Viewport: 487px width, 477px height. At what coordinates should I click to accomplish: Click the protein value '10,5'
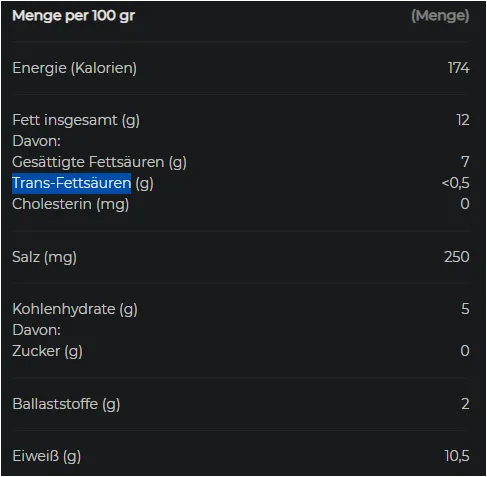click(457, 456)
